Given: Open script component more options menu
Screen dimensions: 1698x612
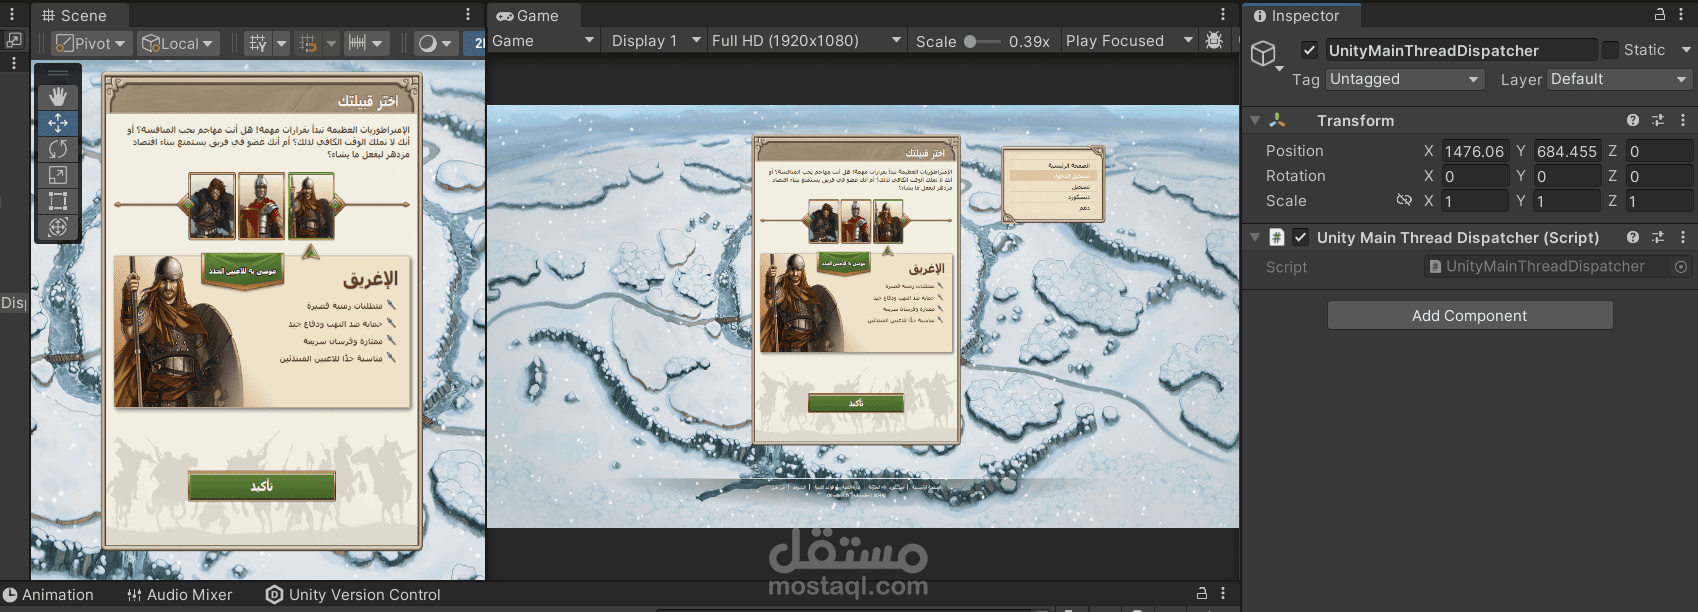Looking at the screenshot, I should (x=1683, y=237).
